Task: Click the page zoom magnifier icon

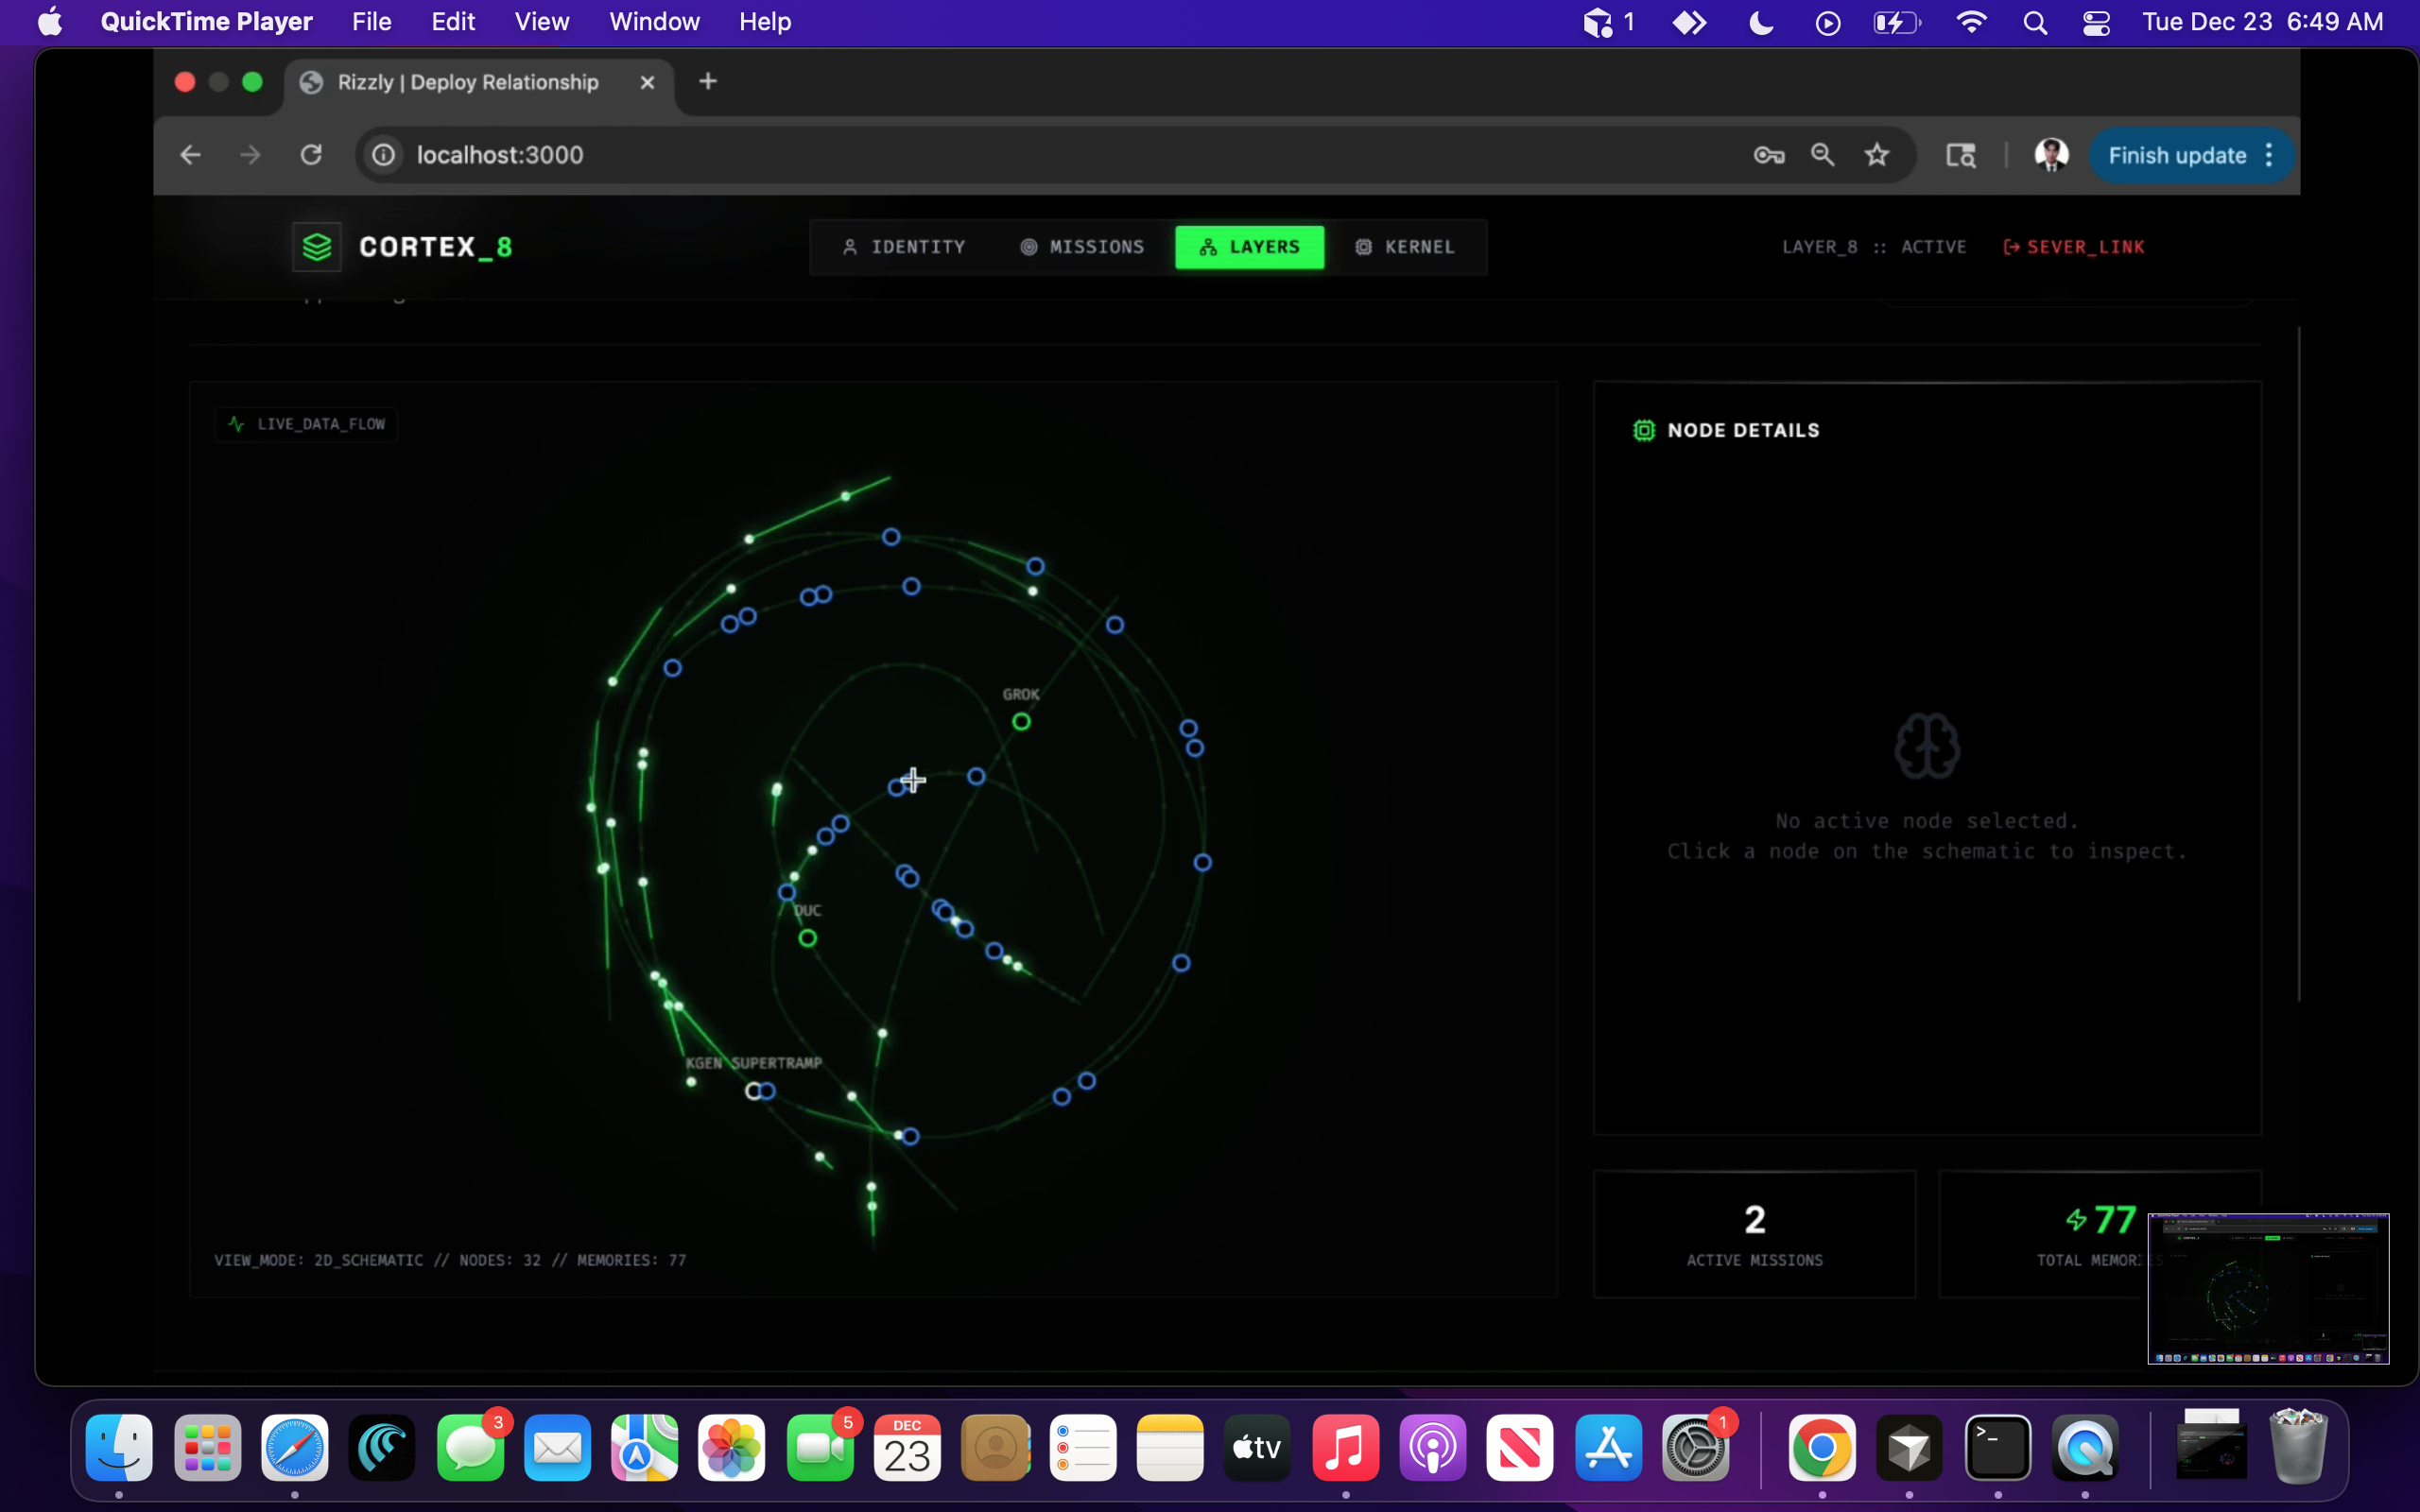Action: coord(1822,155)
